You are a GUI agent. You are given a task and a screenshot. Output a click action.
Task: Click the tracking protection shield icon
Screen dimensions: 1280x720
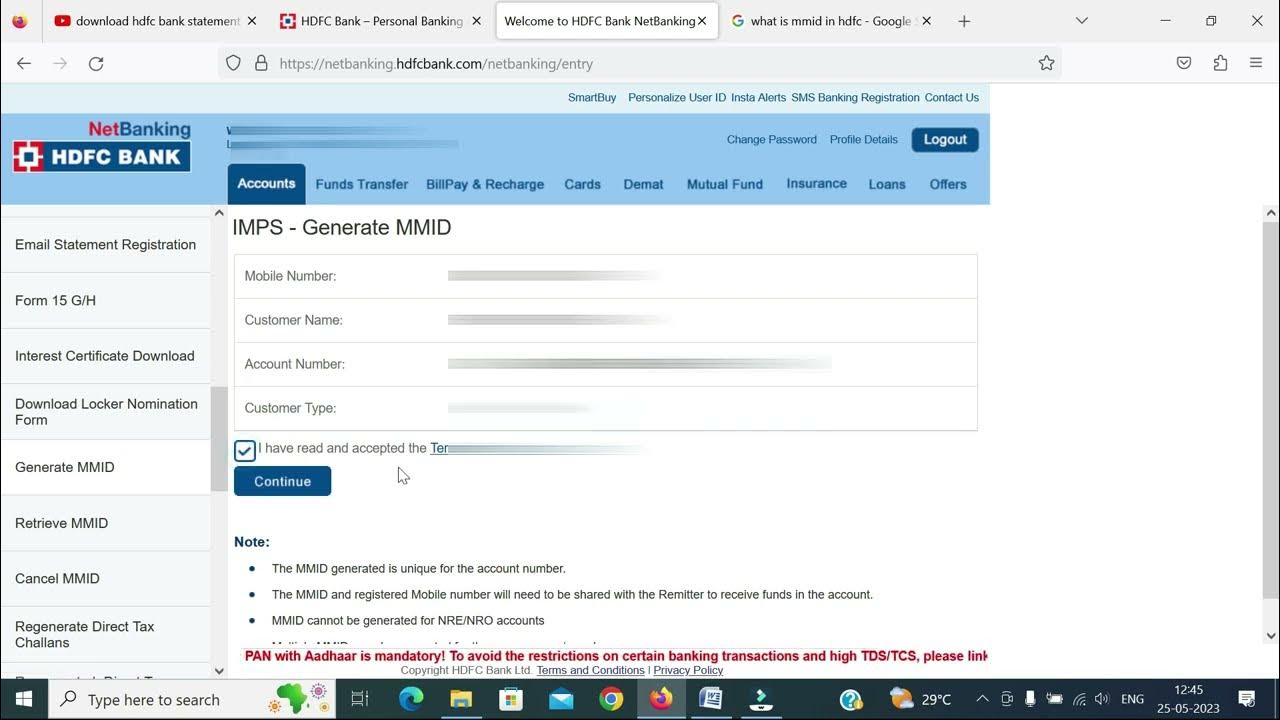(233, 63)
